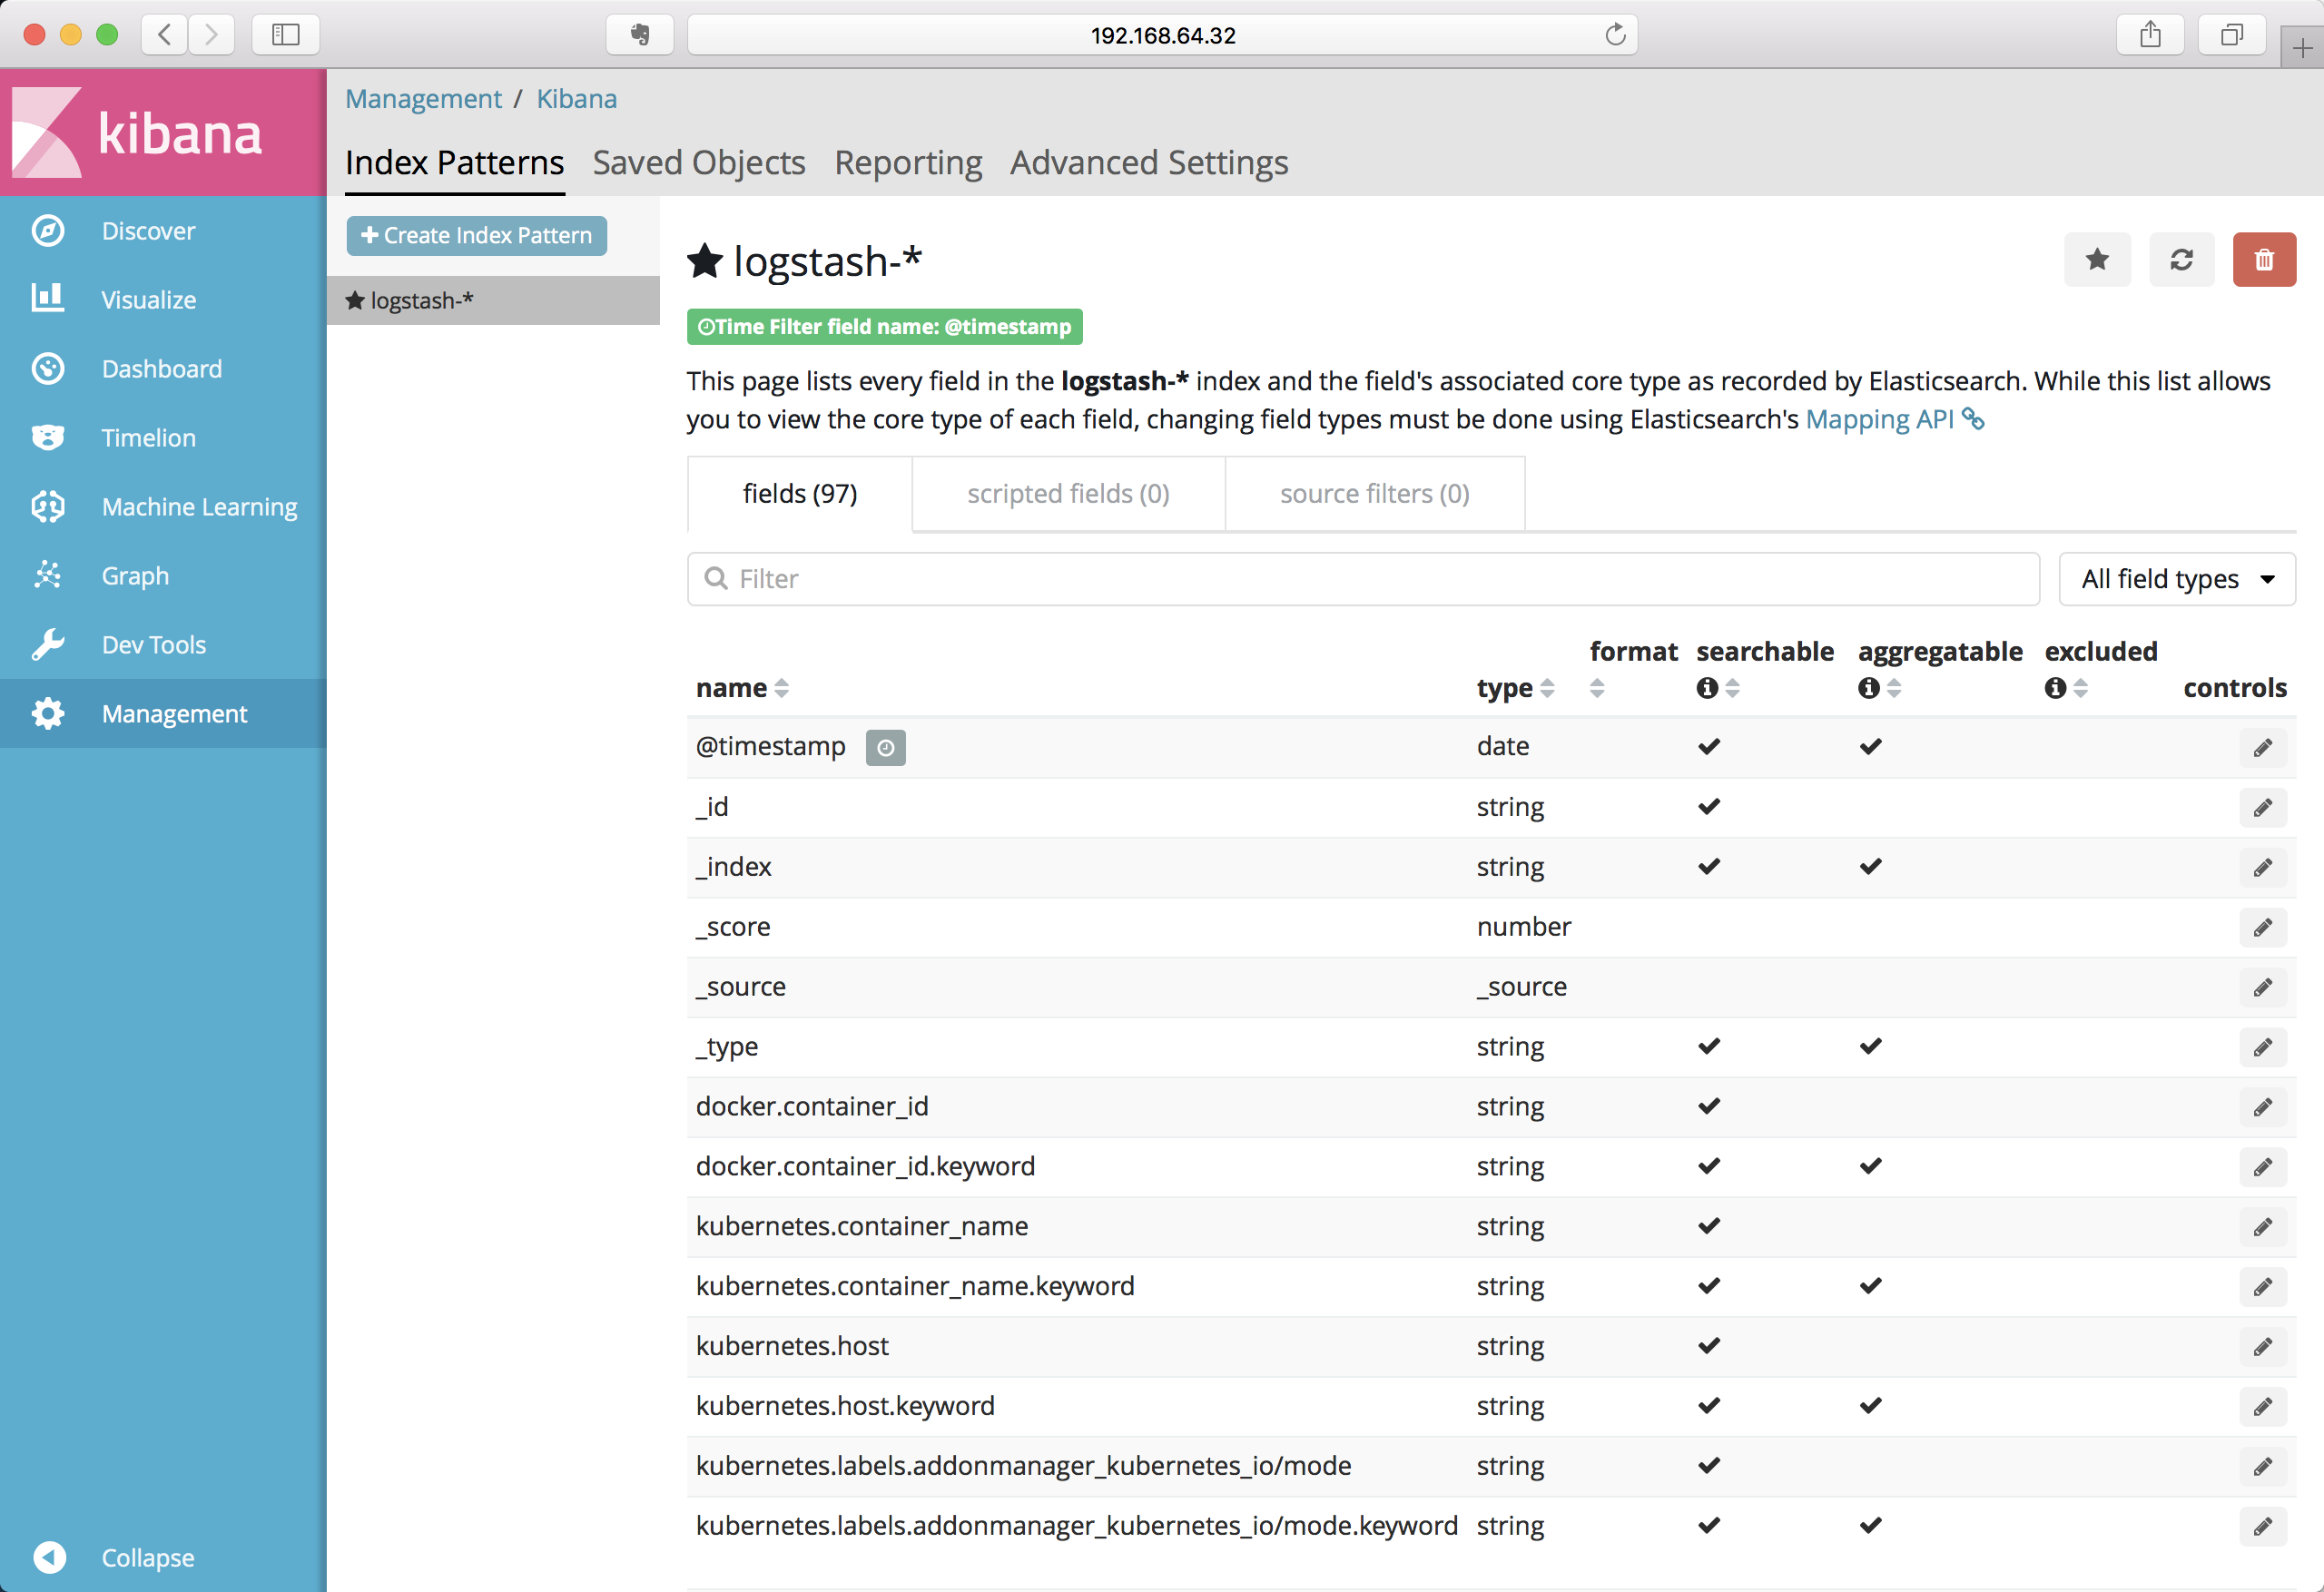Open the Graph section
Screen dimensions: 2324x1592
(163, 576)
